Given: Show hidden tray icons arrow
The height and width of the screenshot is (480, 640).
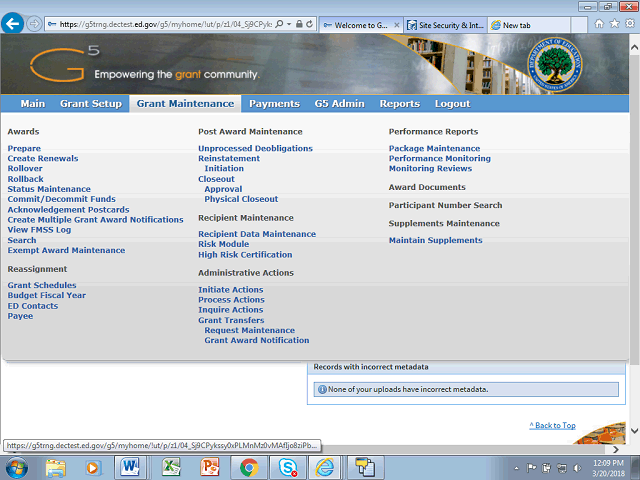Looking at the screenshot, I should 516,468.
